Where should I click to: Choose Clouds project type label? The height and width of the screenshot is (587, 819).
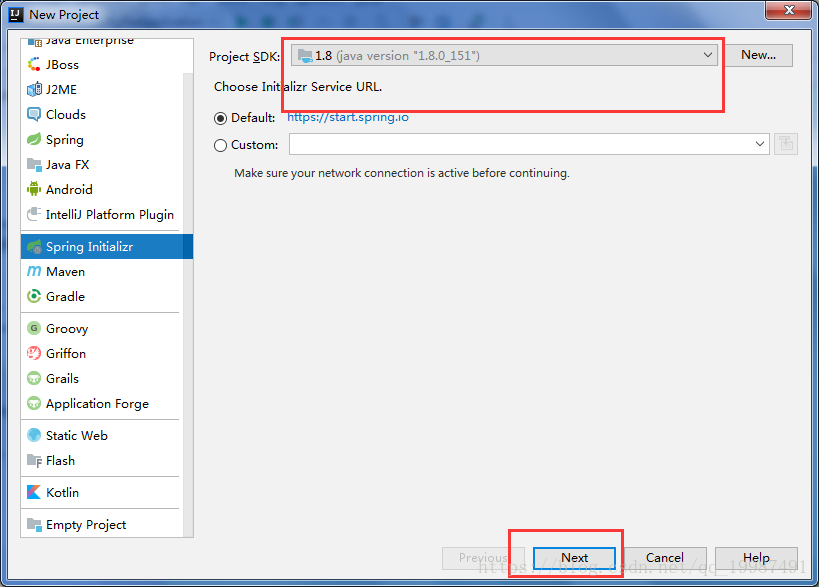(66, 114)
